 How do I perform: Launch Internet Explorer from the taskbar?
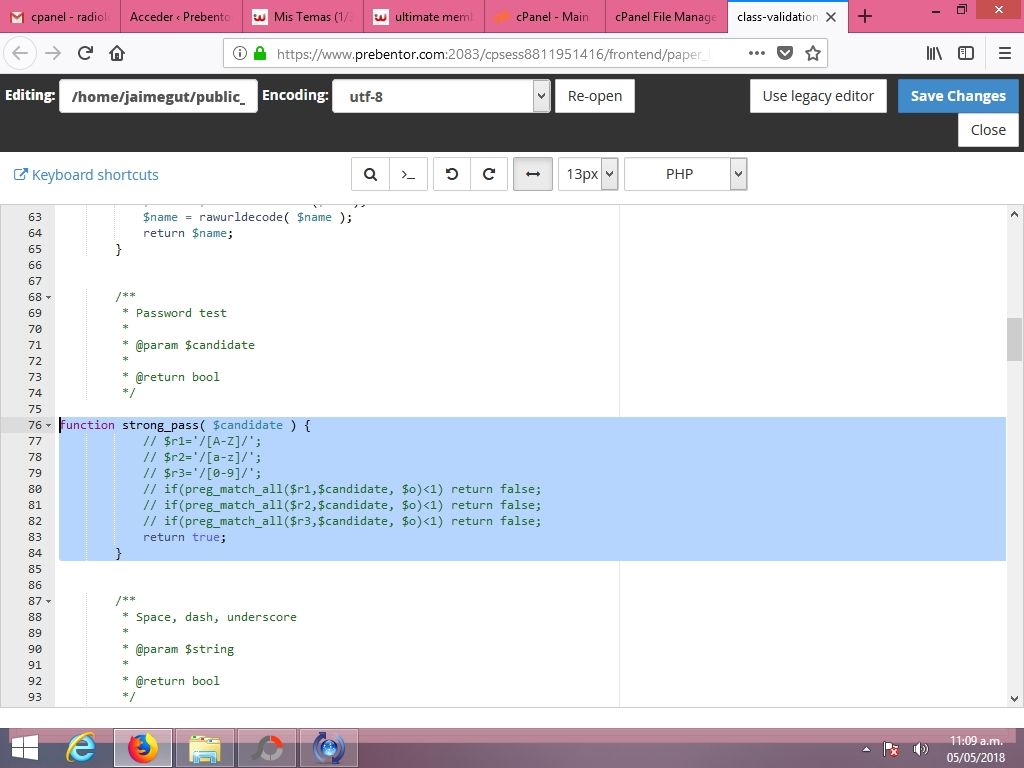coord(81,748)
